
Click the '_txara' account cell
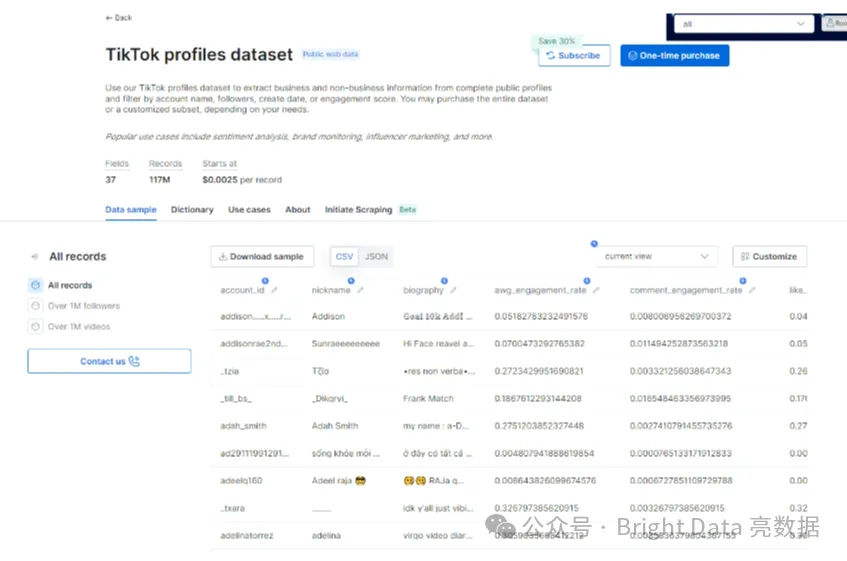(232, 508)
